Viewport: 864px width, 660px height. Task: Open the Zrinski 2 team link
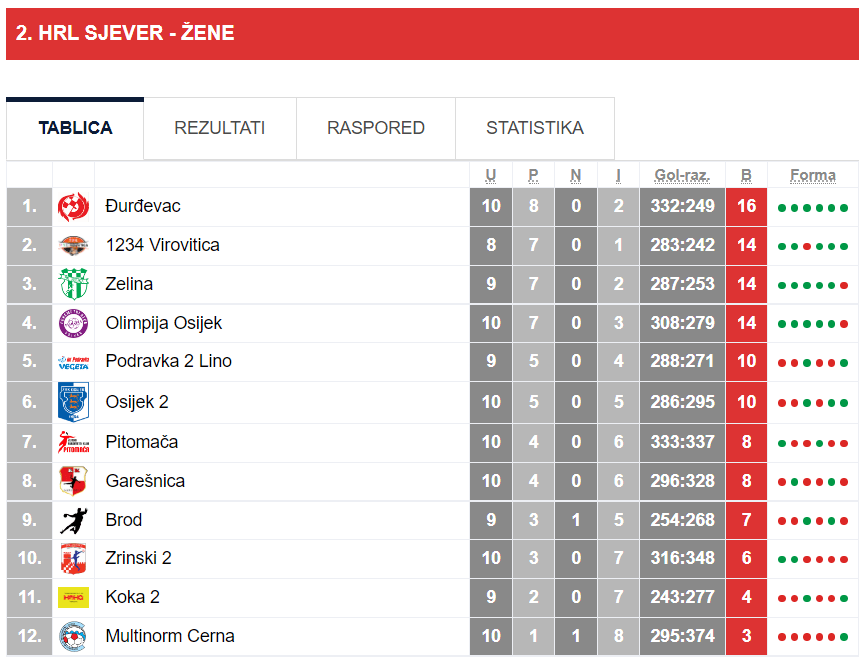pyautogui.click(x=138, y=558)
